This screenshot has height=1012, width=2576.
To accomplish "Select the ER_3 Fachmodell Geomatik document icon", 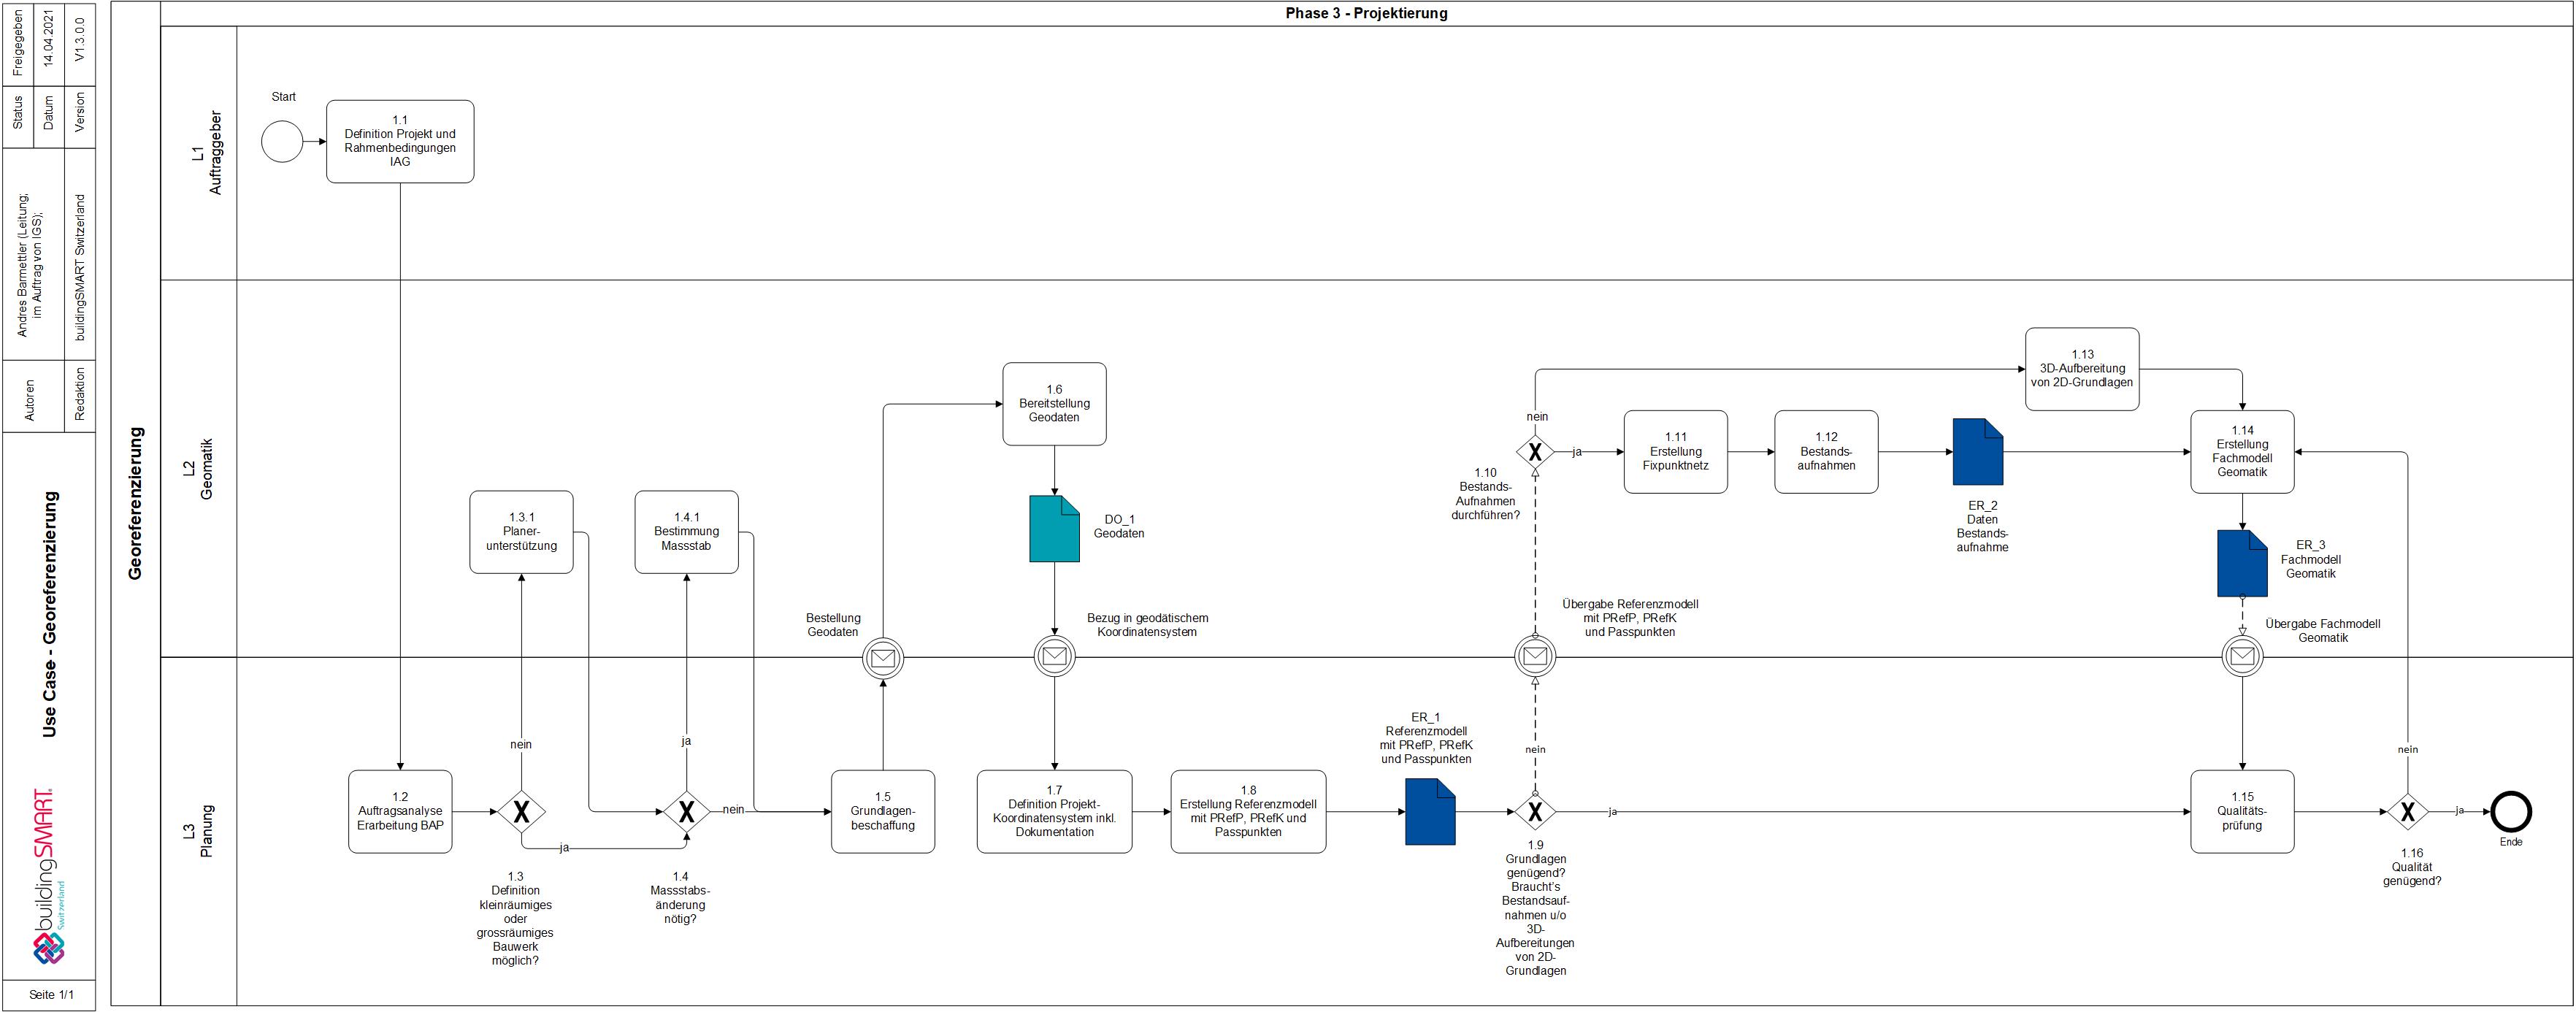I will pyautogui.click(x=2242, y=563).
